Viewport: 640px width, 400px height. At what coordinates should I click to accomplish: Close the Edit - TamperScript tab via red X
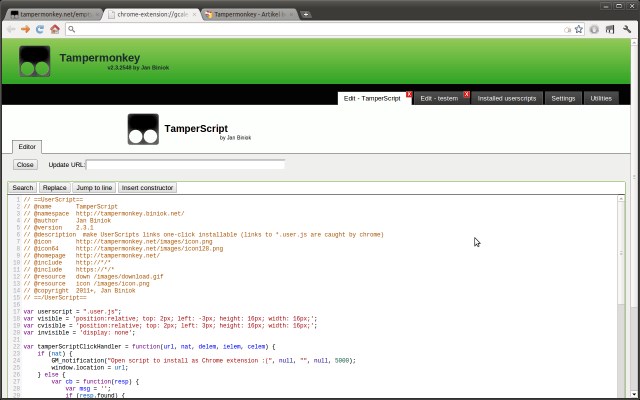pyautogui.click(x=409, y=94)
